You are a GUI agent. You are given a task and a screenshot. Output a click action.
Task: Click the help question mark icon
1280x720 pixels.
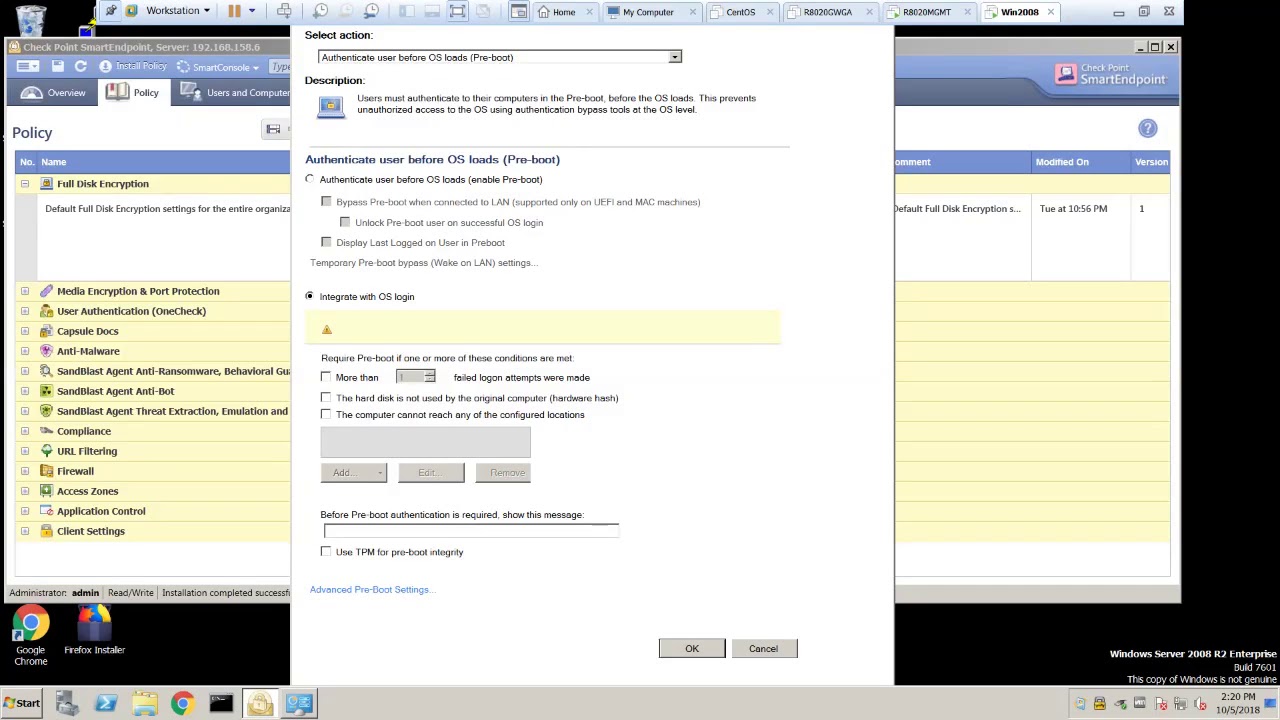tap(1147, 129)
